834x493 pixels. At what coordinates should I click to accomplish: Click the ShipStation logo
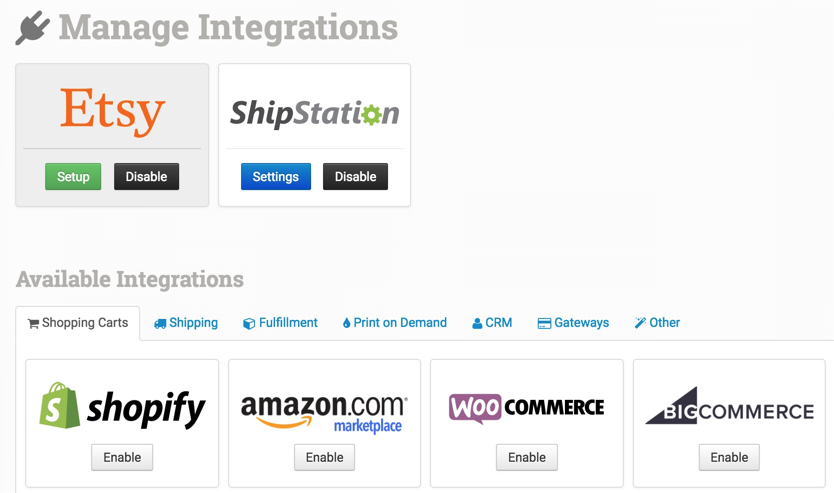coord(314,113)
